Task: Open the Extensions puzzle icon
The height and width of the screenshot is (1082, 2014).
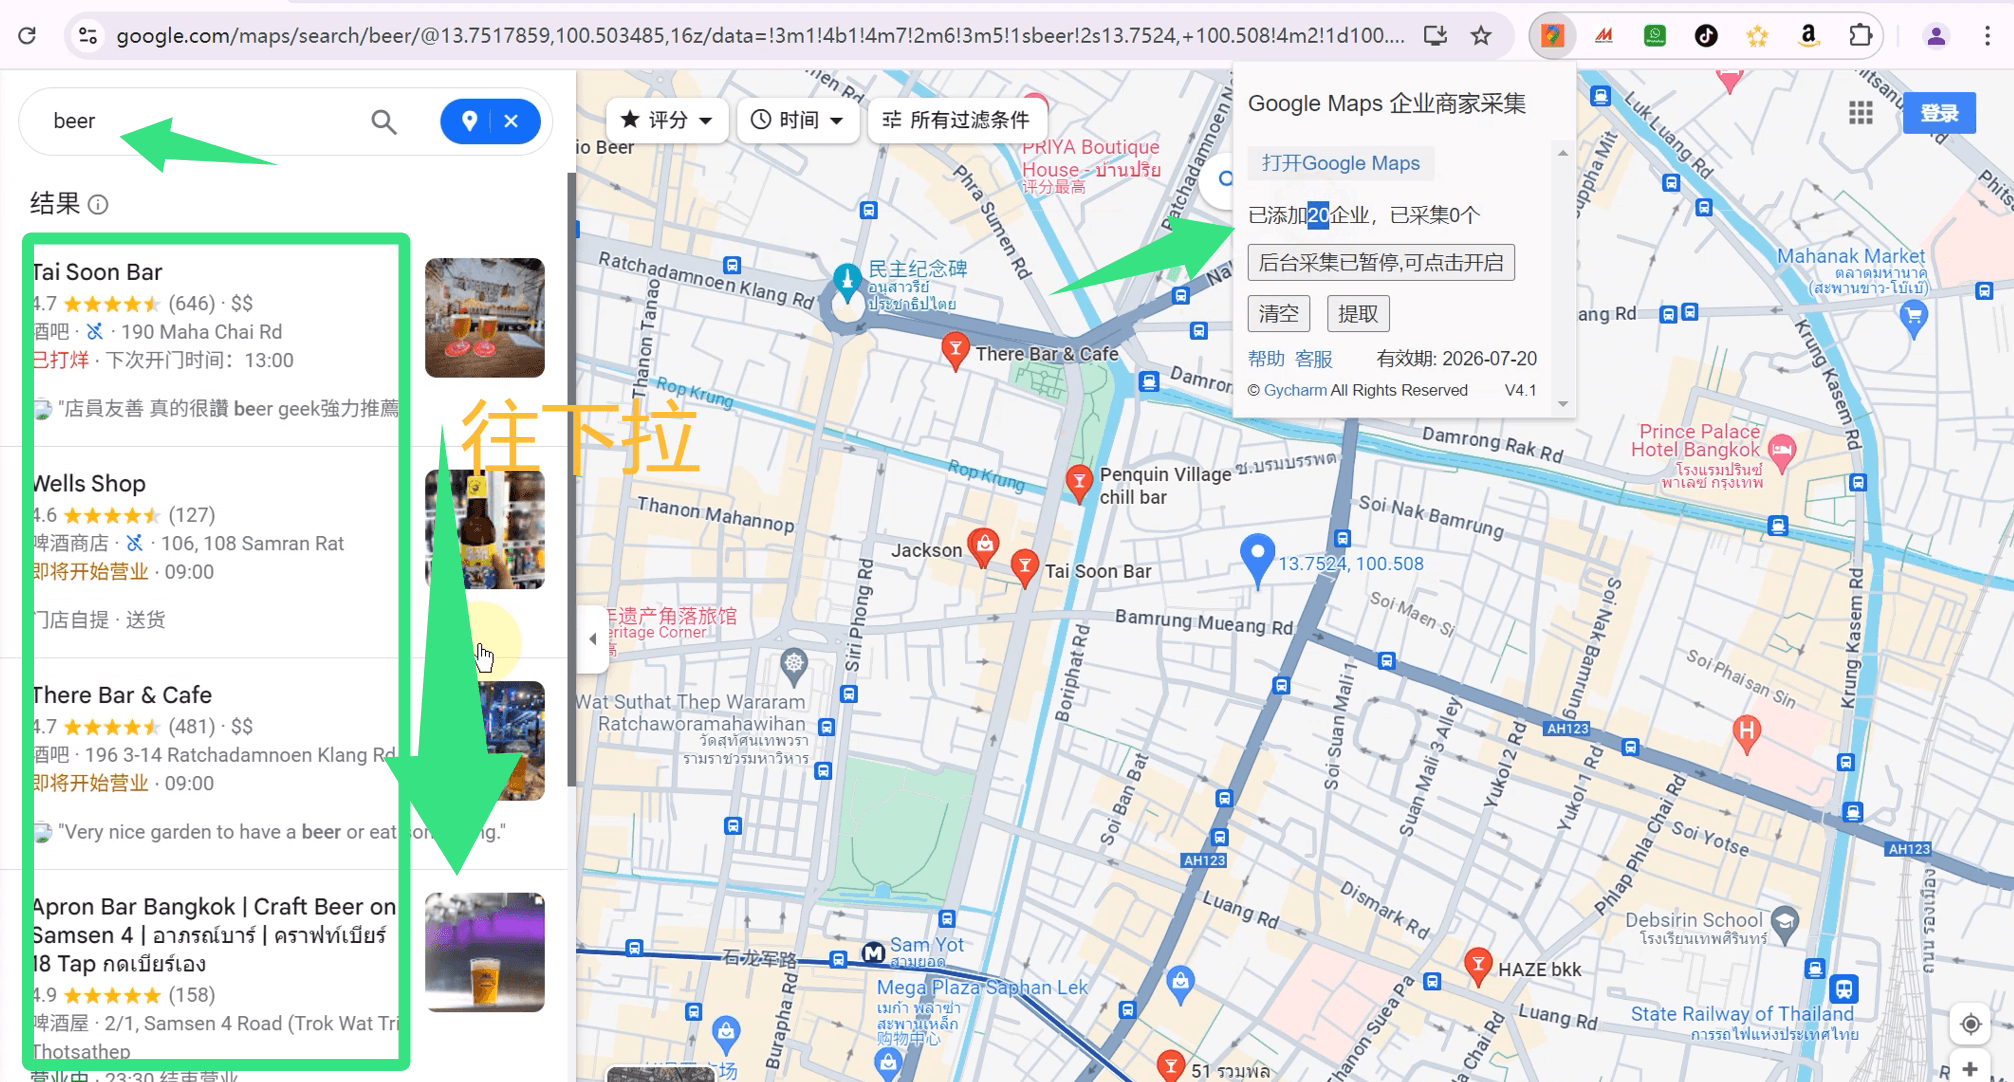Action: (x=1860, y=35)
